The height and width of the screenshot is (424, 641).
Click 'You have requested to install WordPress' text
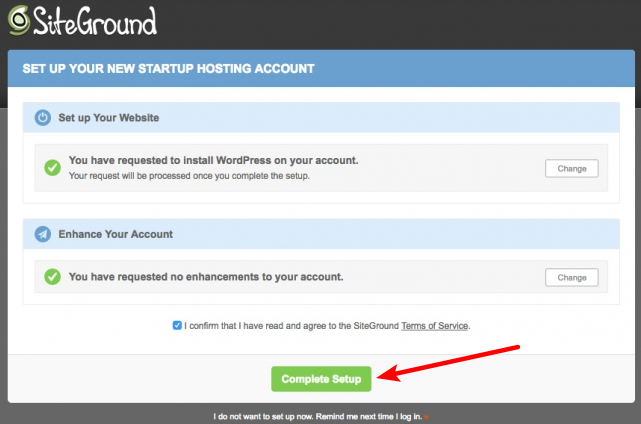coord(213,160)
